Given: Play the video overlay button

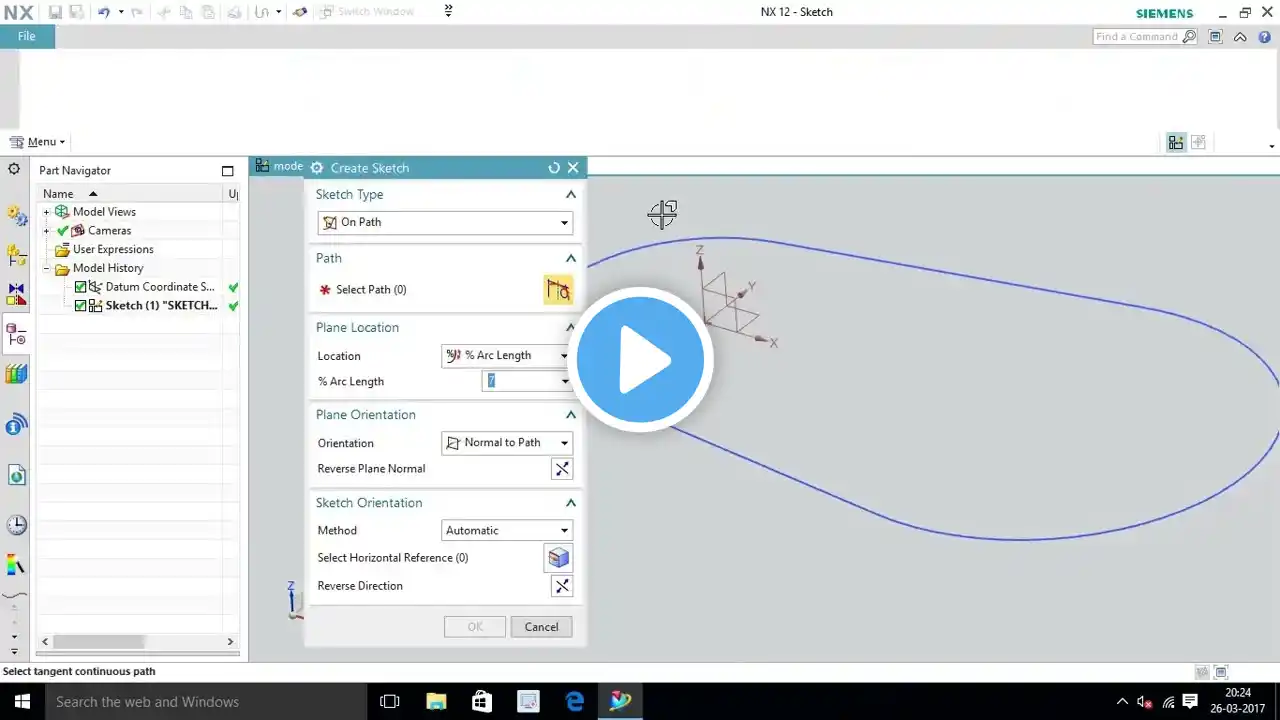Looking at the screenshot, I should (640, 360).
